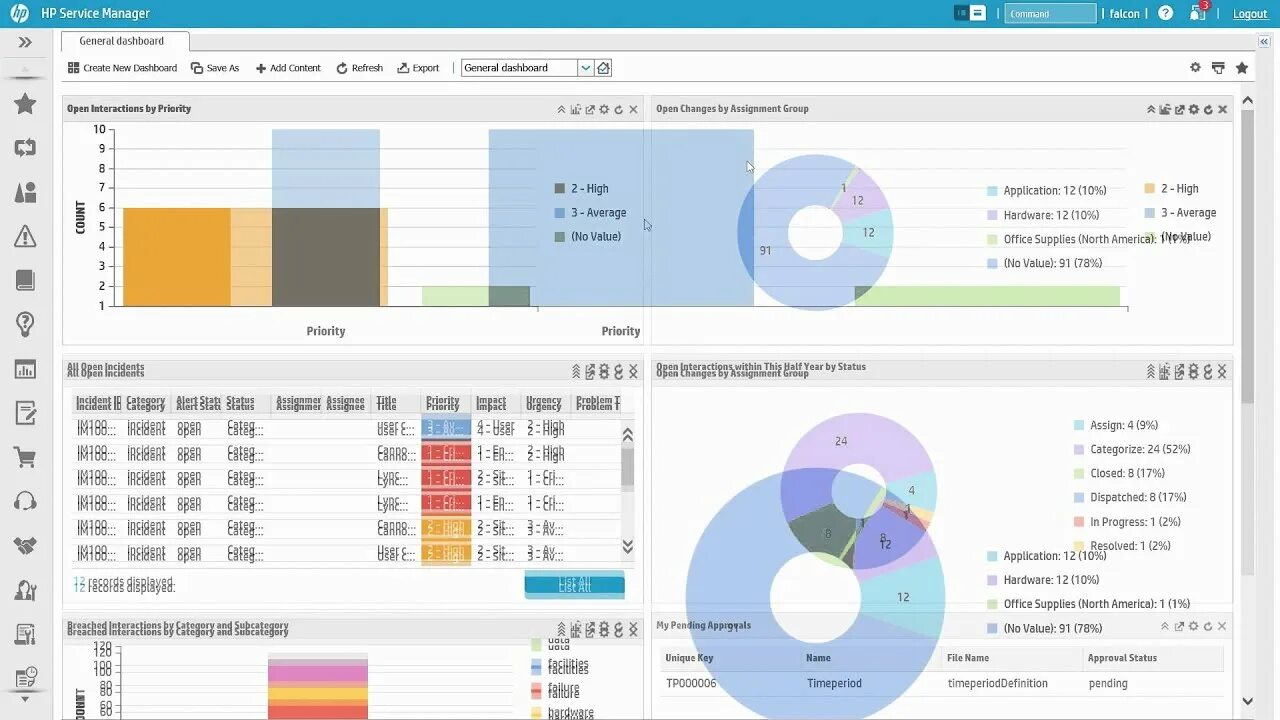Click Export in dashboard toolbar
Image resolution: width=1280 pixels, height=720 pixels.
tap(418, 68)
